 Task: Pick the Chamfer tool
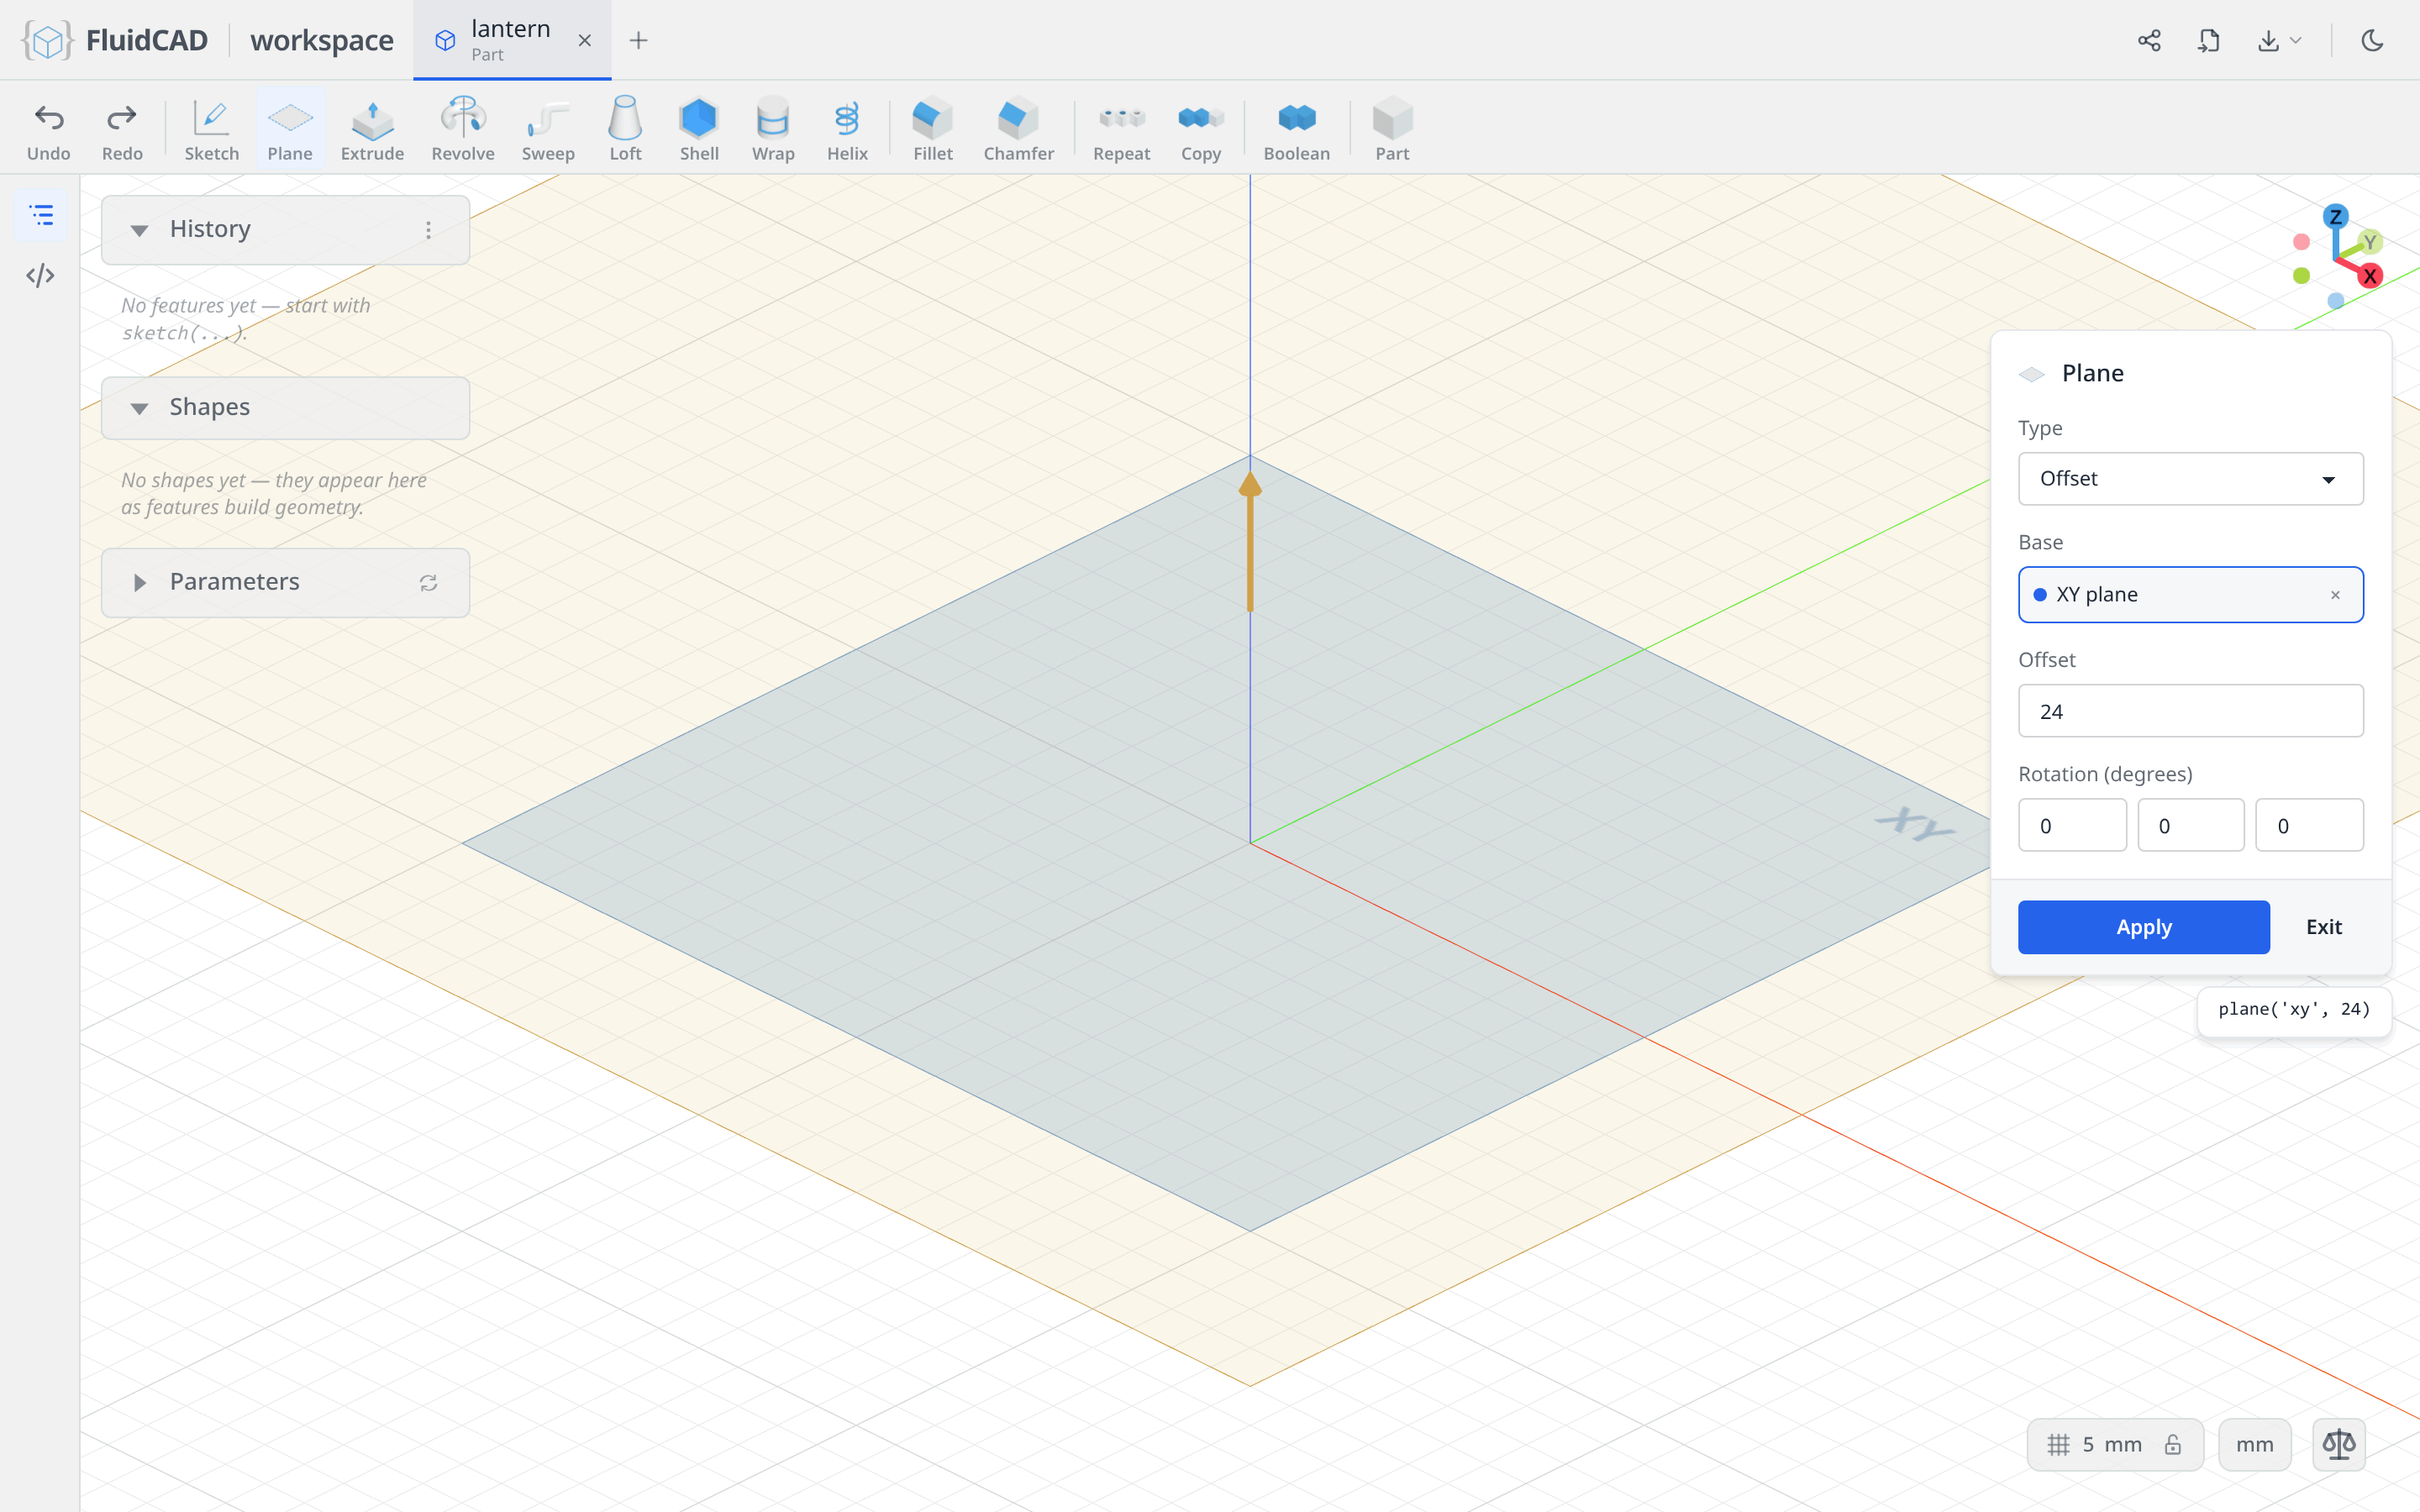(x=1018, y=129)
